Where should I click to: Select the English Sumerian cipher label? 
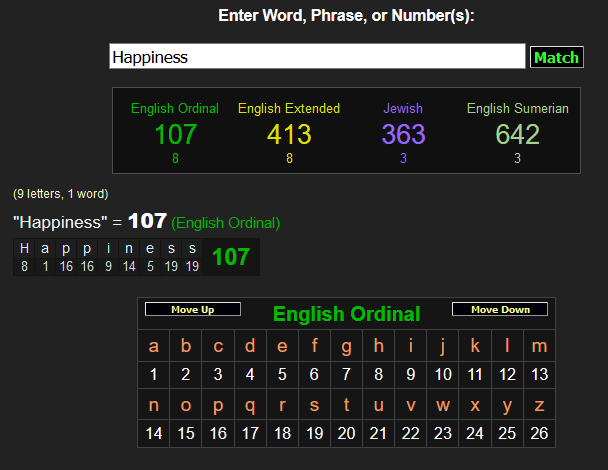point(517,108)
